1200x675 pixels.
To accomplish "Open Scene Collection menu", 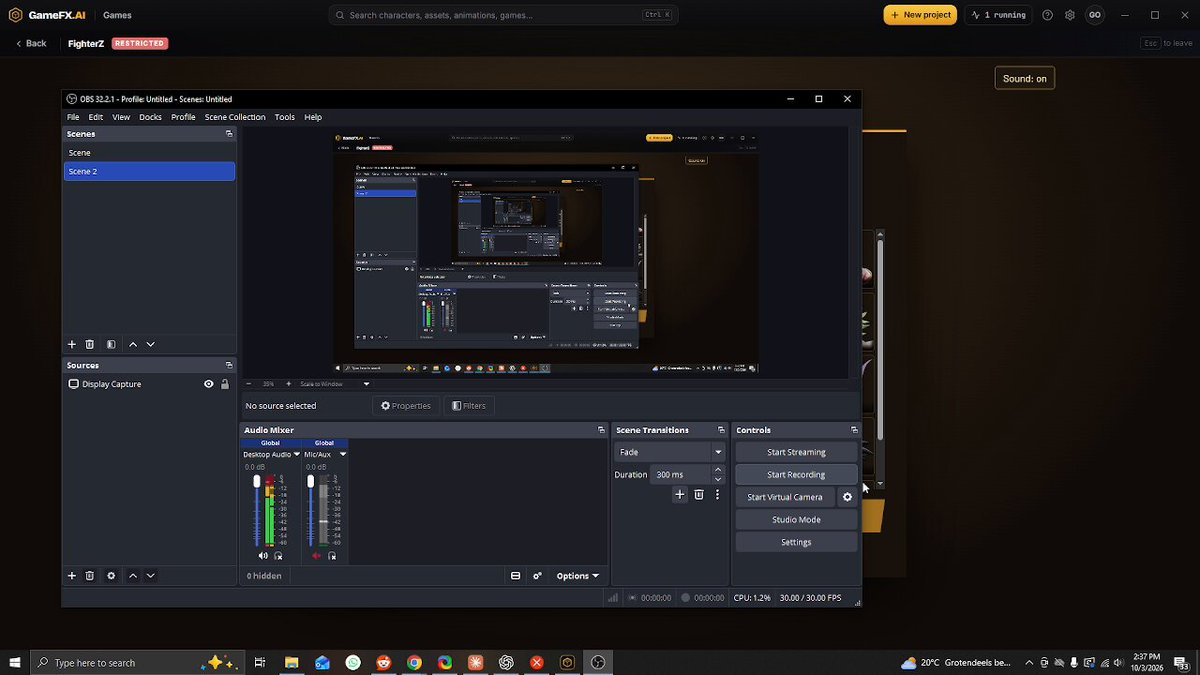I will [235, 117].
